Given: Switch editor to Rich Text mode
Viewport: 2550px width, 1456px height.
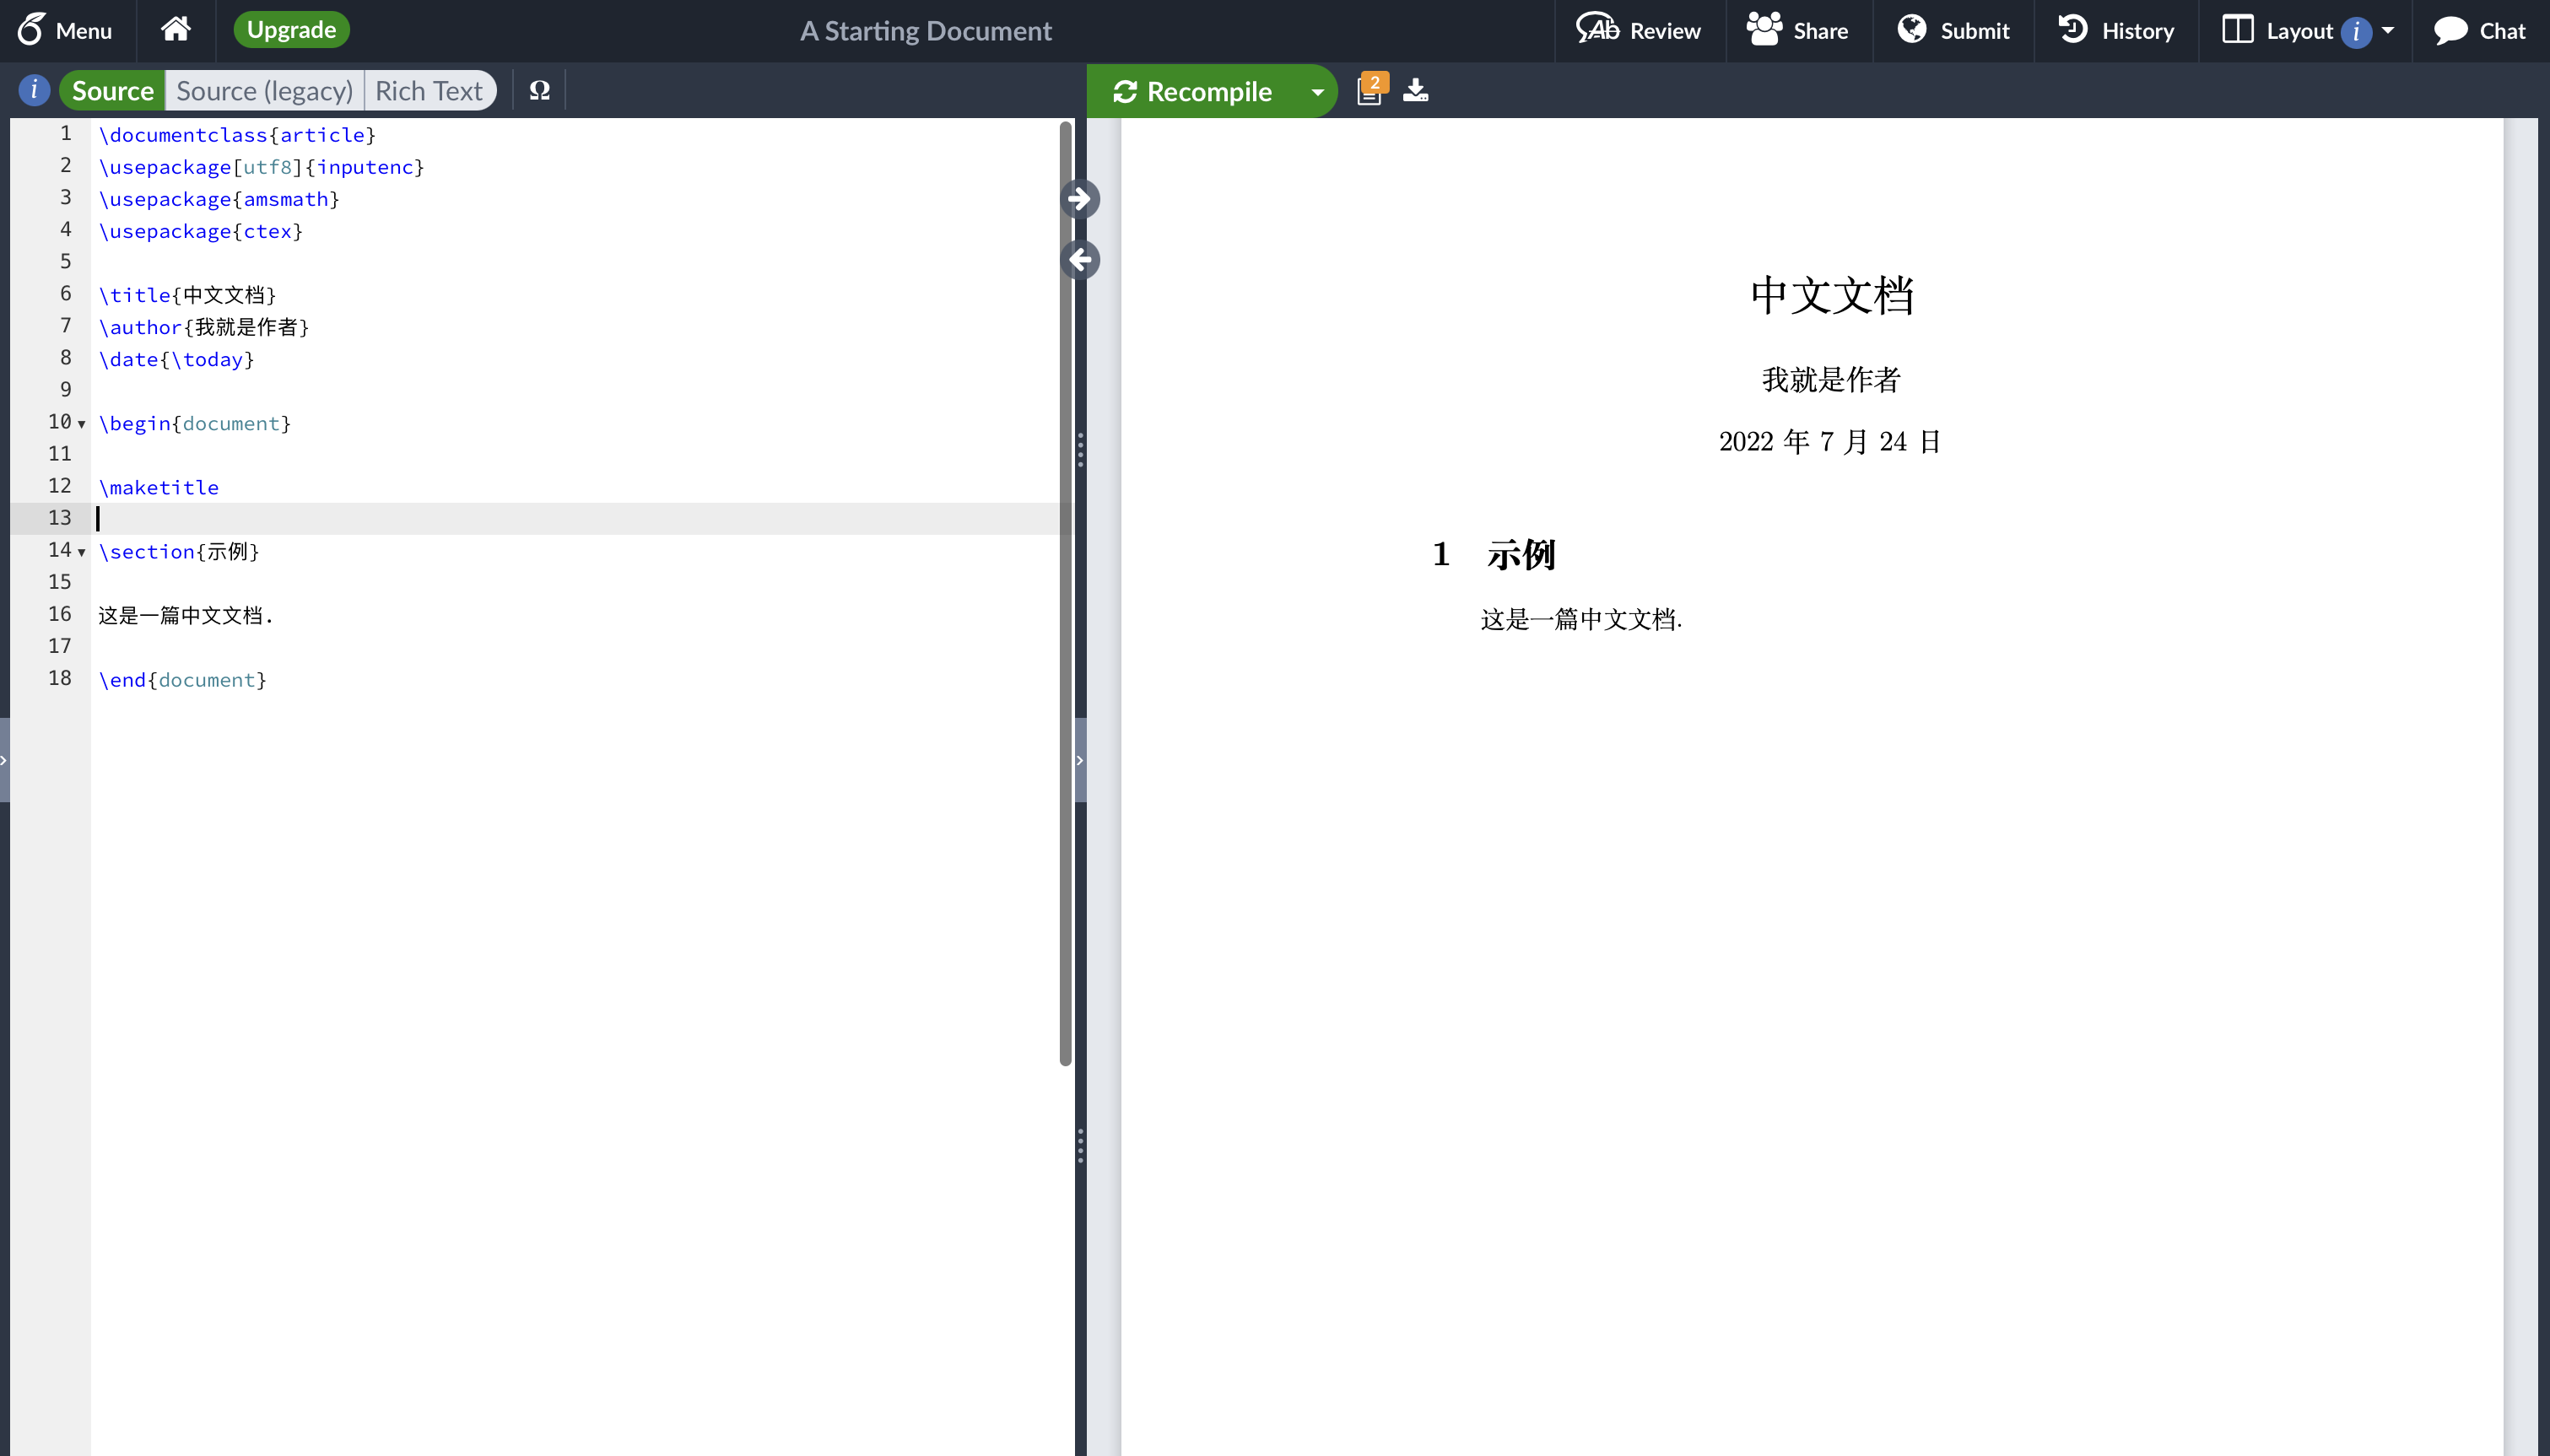Looking at the screenshot, I should click(429, 91).
